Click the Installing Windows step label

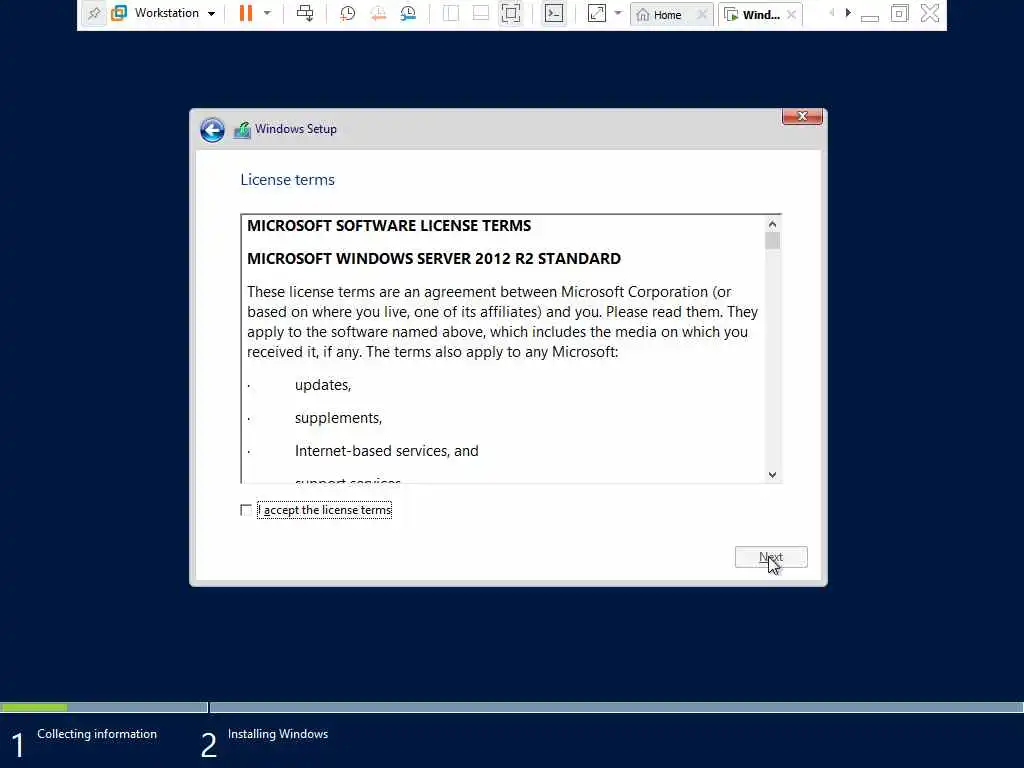point(278,734)
